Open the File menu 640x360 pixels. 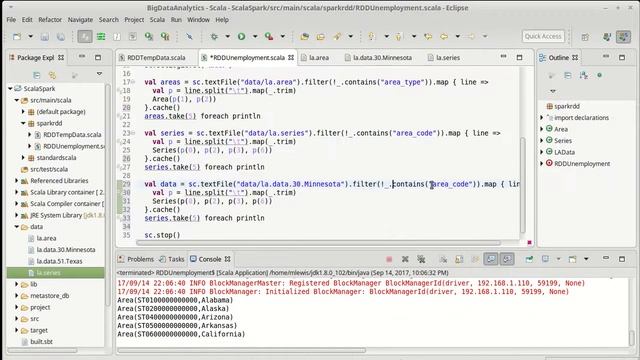click(11, 20)
